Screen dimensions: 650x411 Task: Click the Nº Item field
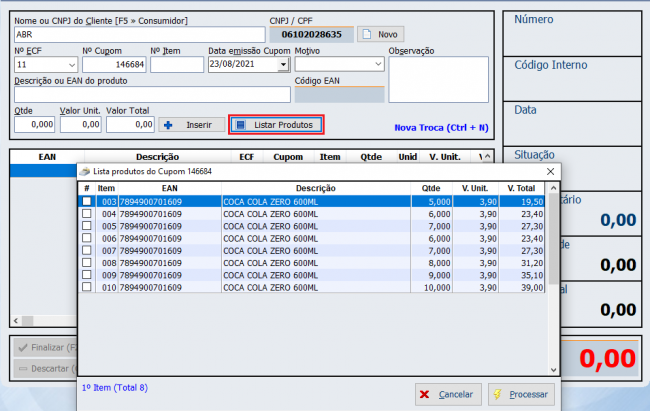177,65
